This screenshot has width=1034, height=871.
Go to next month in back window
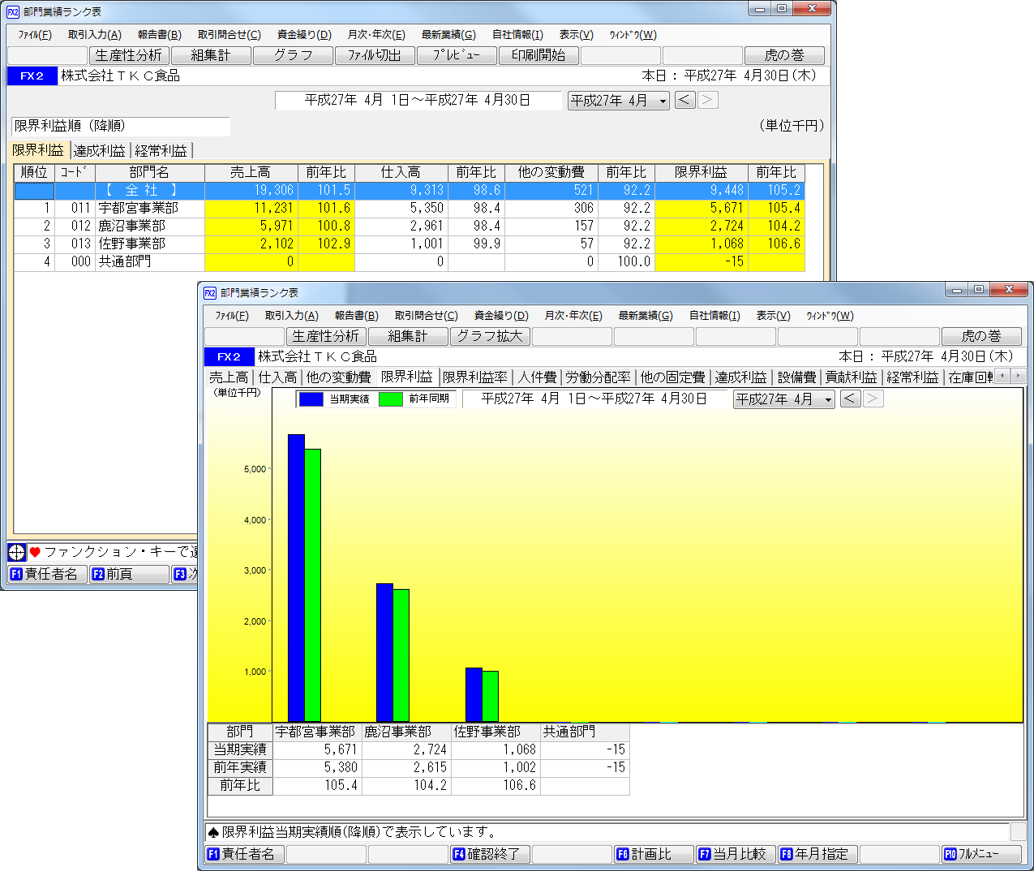708,100
